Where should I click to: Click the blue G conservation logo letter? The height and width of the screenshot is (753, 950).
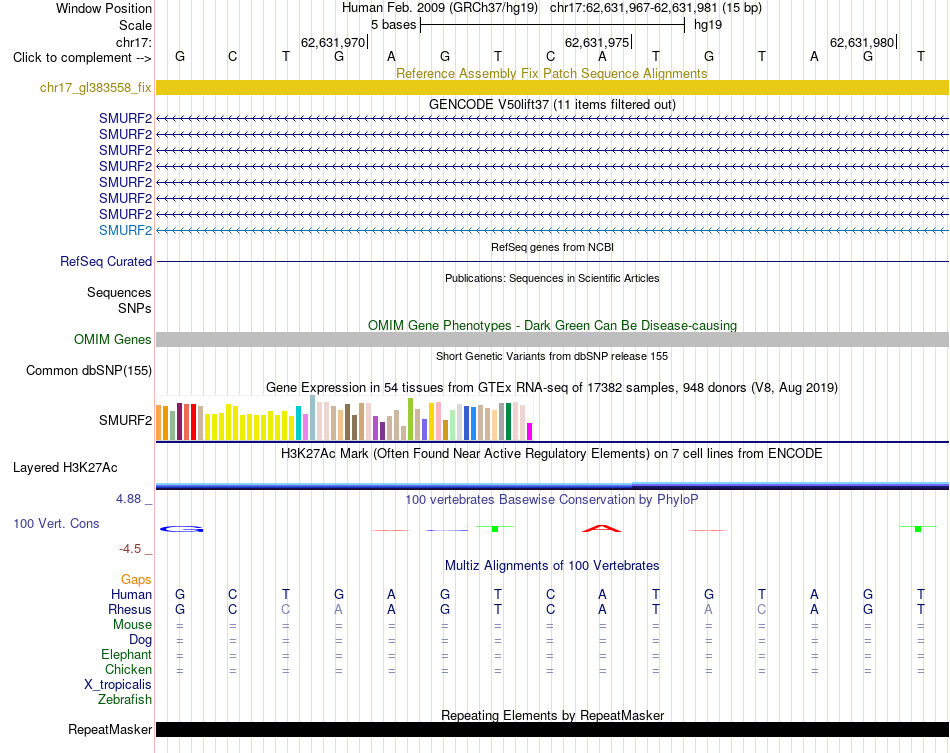pos(182,529)
